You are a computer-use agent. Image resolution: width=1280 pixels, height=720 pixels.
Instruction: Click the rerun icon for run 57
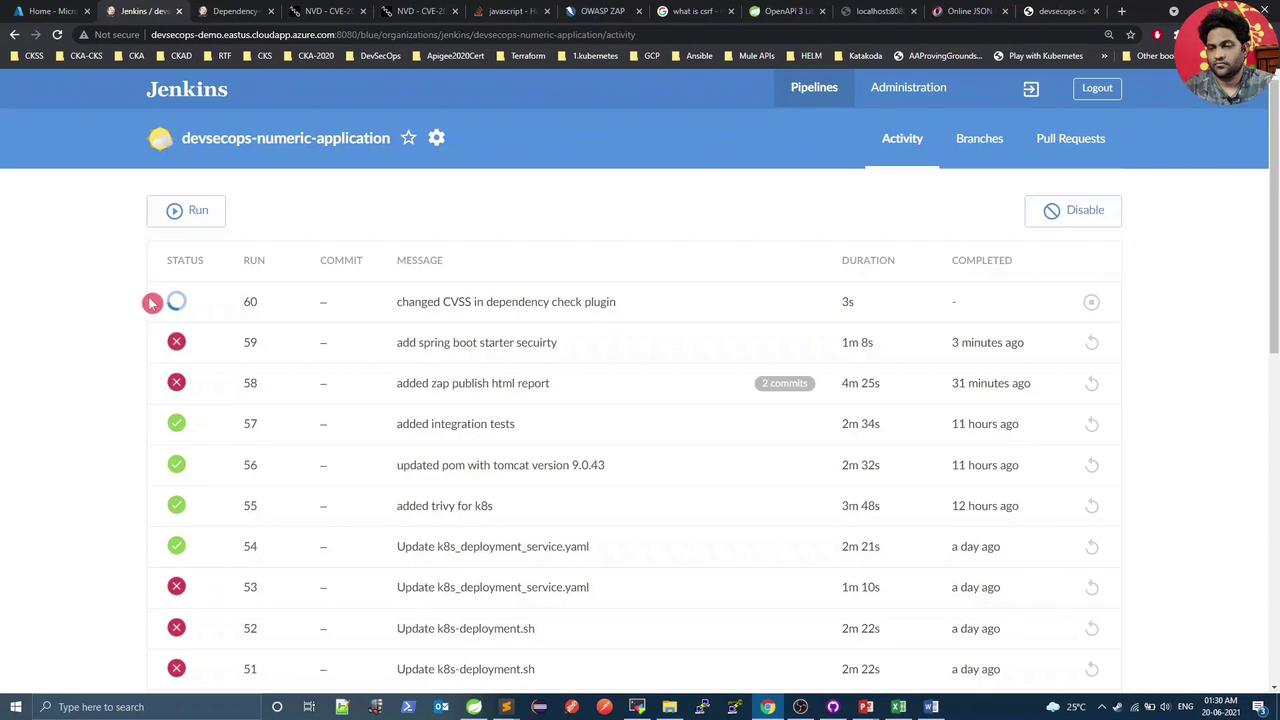tap(1092, 424)
